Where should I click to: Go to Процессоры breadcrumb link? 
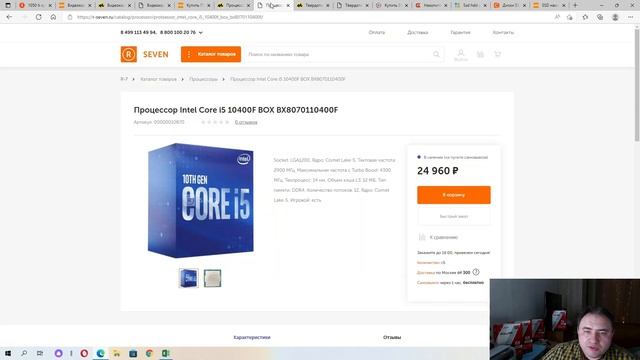click(203, 79)
